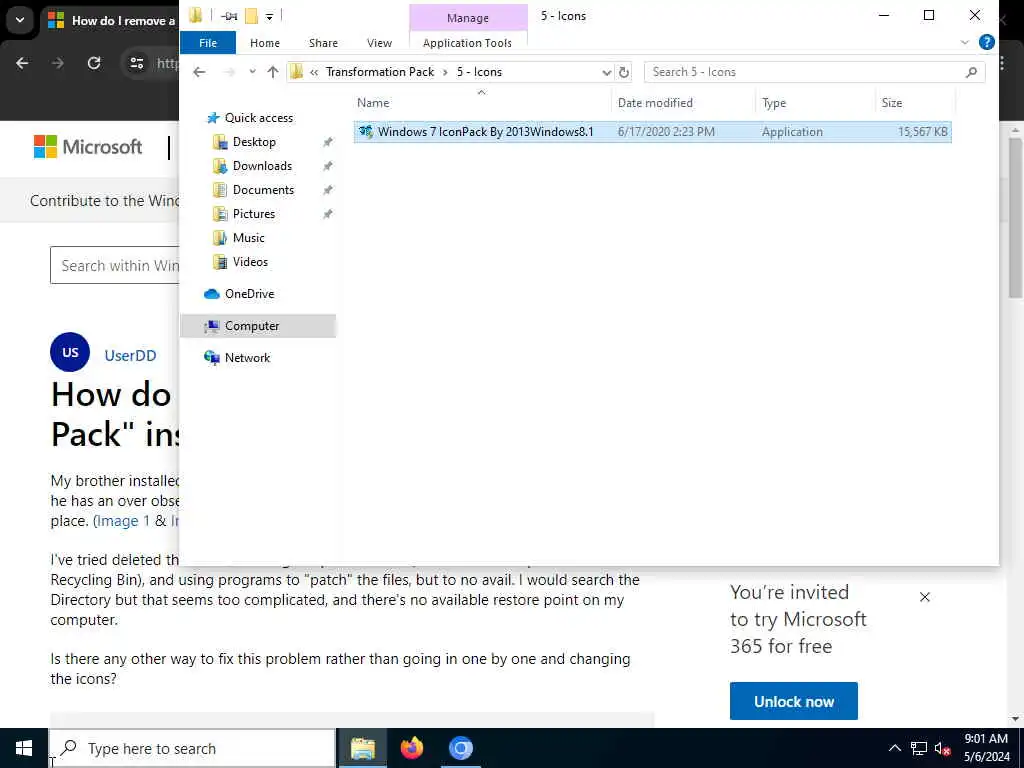Viewport: 1024px width, 768px height.
Task: Open the network tray icon
Action: pyautogui.click(x=919, y=748)
